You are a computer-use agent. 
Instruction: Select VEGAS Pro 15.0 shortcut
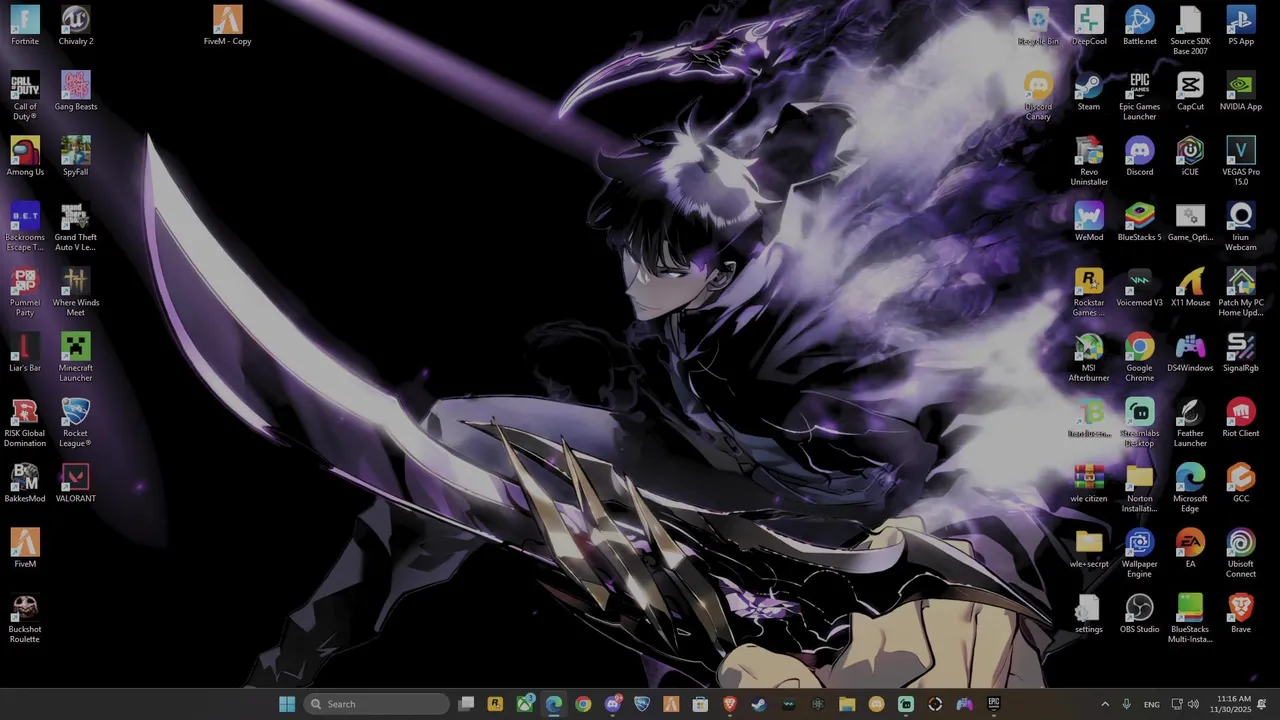[1241, 161]
